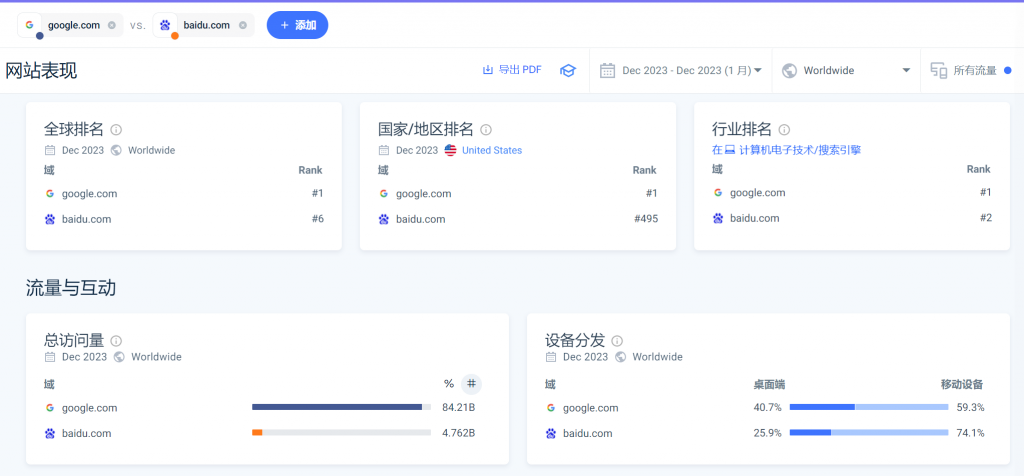Click baidu.com in the 设备分发 card

pyautogui.click(x=588, y=433)
